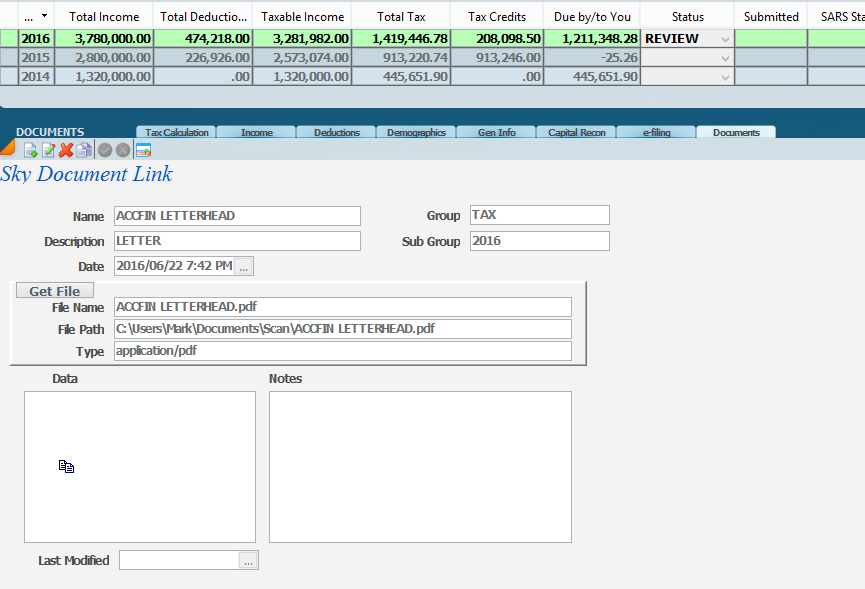Click the form view toolbar icon
Image resolution: width=865 pixels, height=589 pixels.
tap(143, 150)
